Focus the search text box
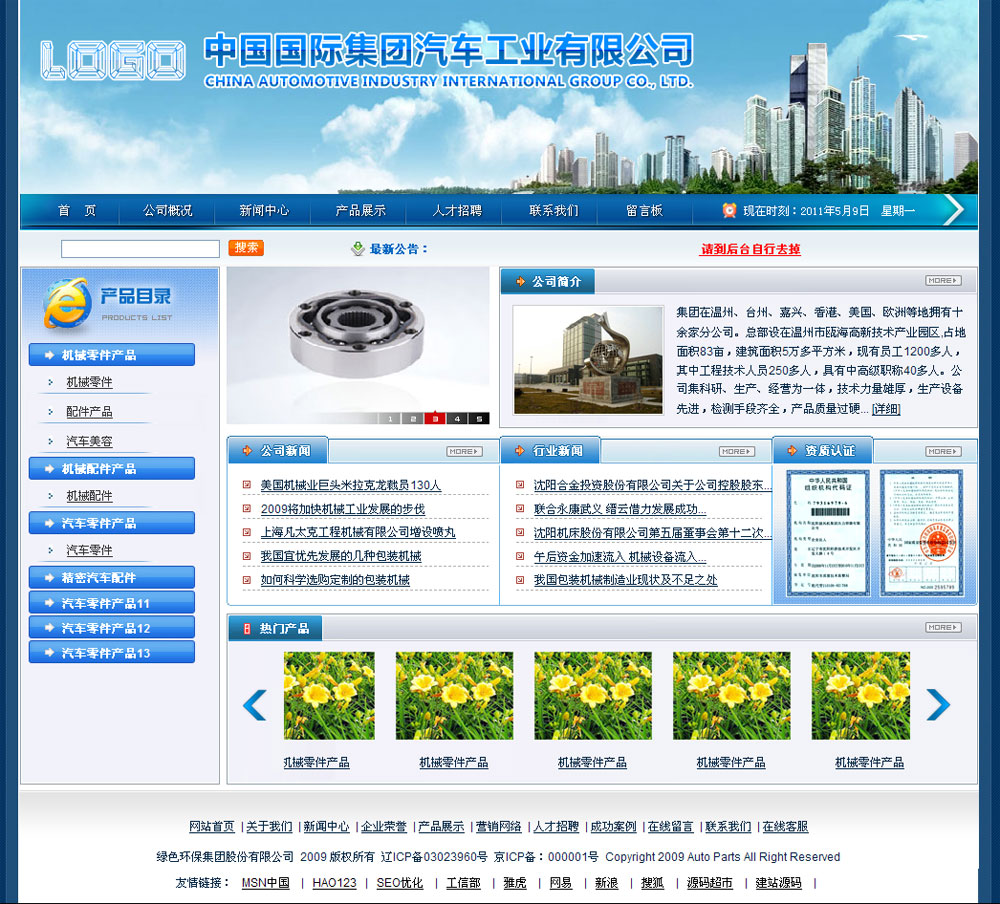This screenshot has width=1000, height=904. [x=140, y=249]
